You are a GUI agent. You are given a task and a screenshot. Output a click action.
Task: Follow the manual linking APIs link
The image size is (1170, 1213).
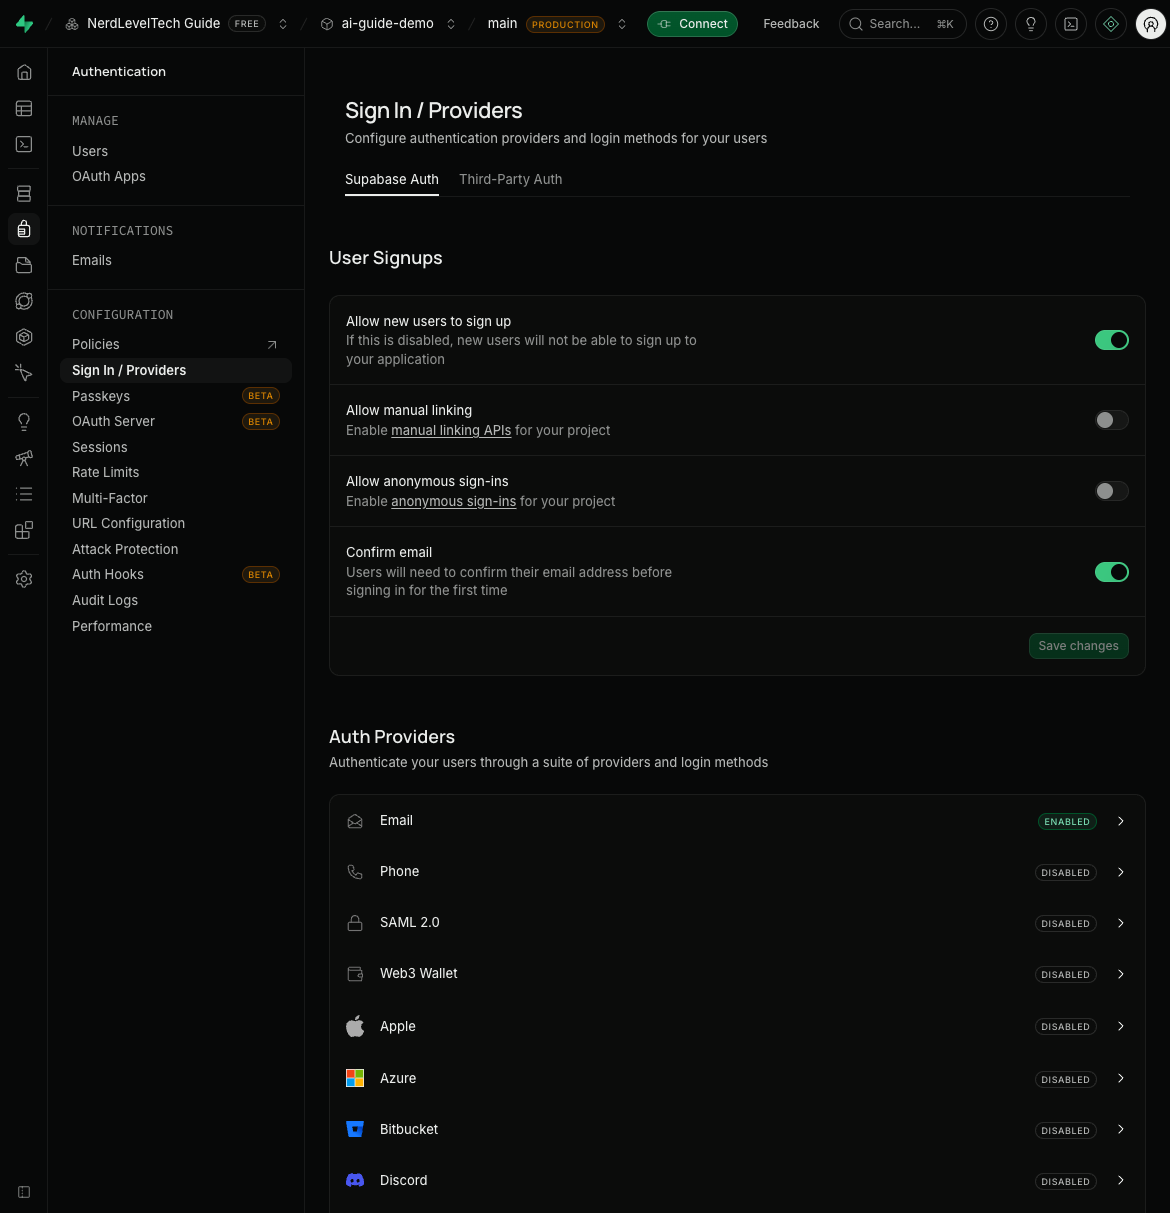(451, 430)
